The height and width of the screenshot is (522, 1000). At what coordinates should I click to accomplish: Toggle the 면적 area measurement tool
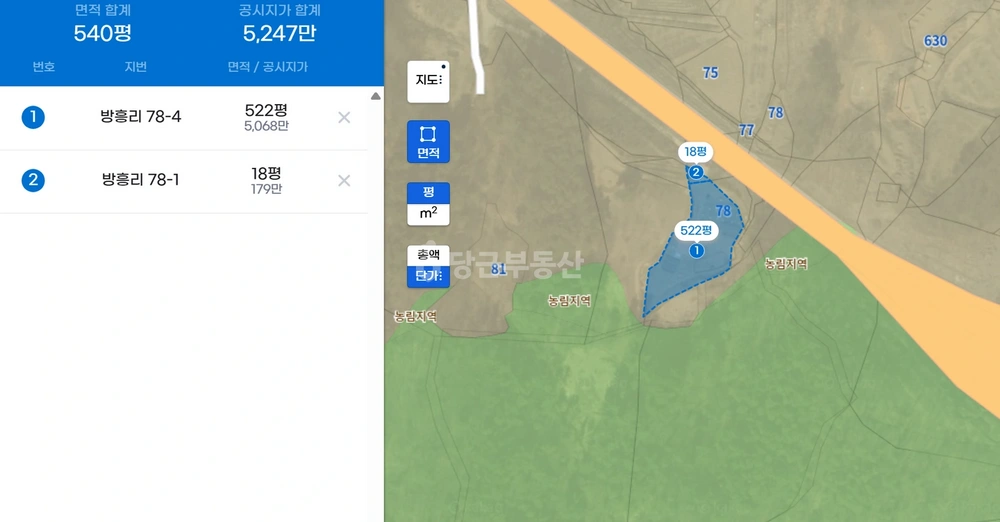428,142
